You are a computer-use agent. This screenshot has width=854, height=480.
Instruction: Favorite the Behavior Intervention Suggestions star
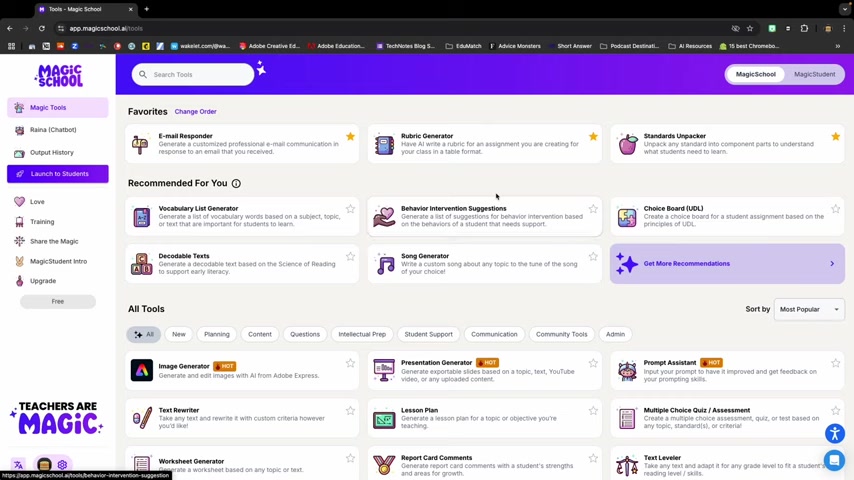(593, 209)
